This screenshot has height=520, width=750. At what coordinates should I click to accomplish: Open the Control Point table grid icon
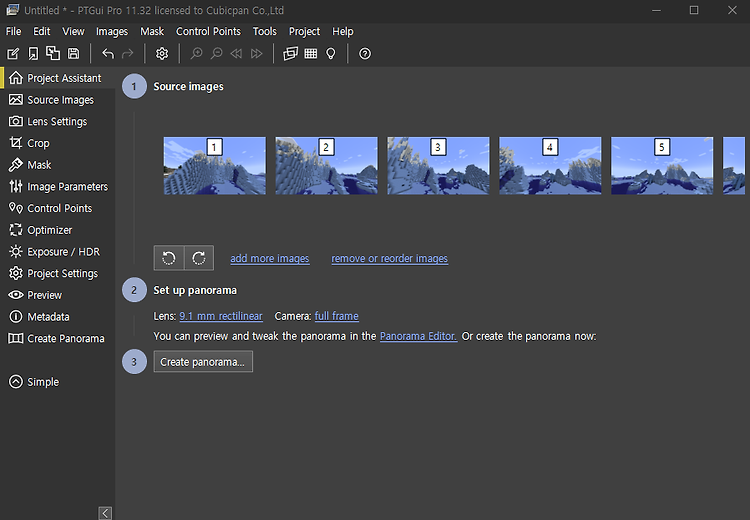click(311, 54)
